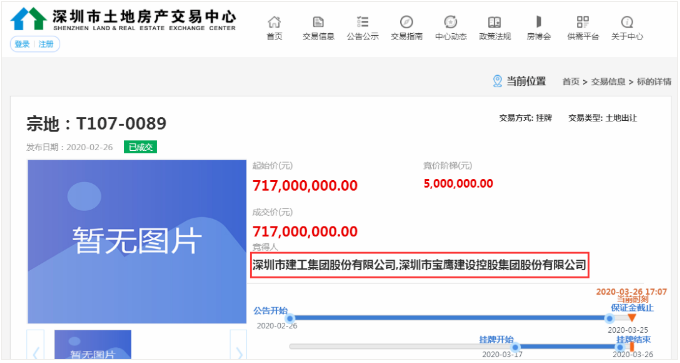
Task: Show previous thumbnail with left arrow
Action: pos(36,345)
